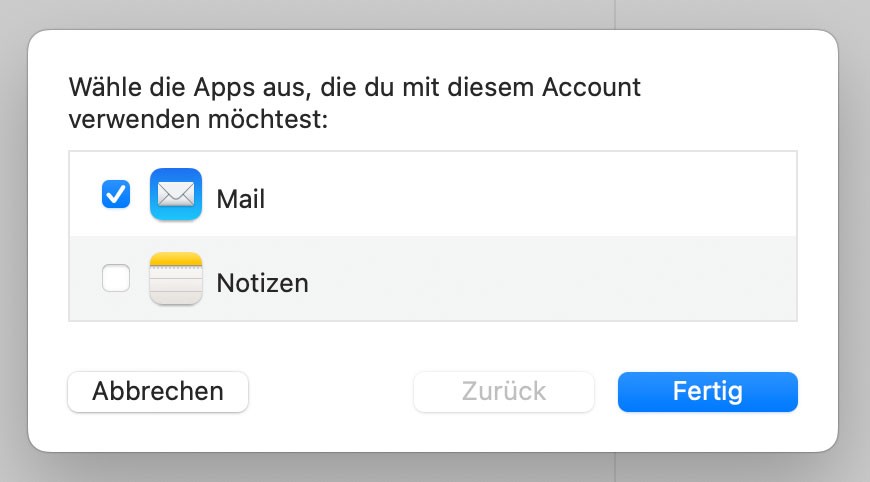Click the yellow Notizen notepad icon

click(175, 279)
